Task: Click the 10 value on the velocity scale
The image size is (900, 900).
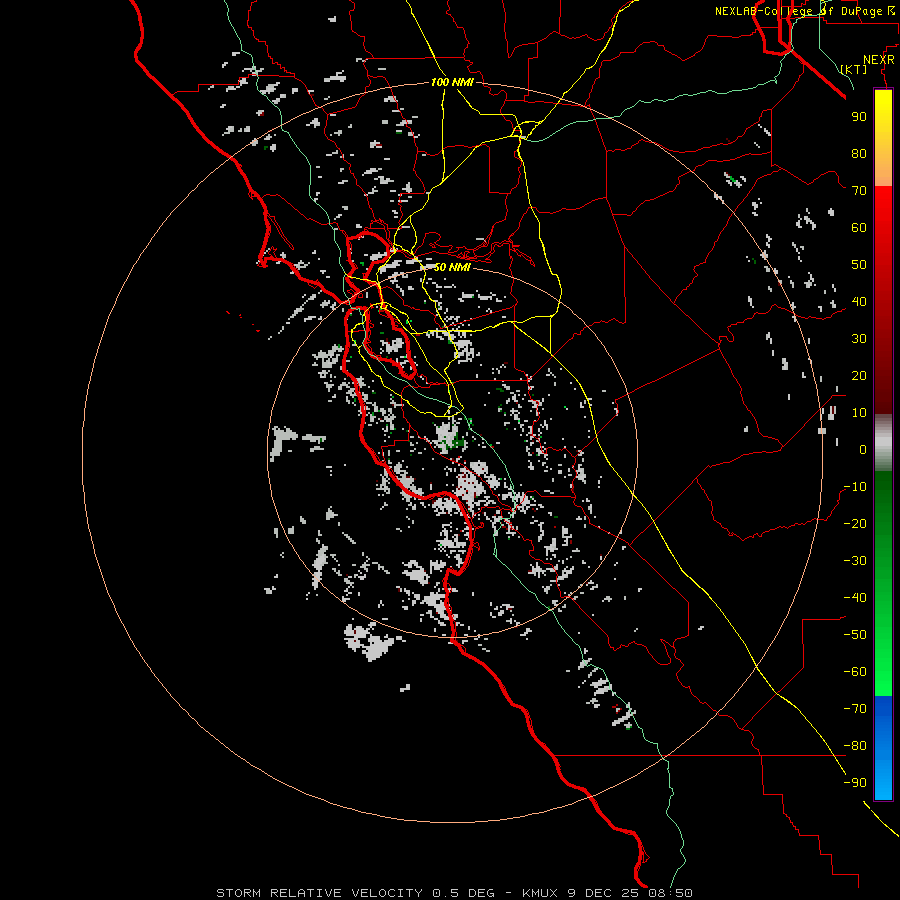Action: [859, 413]
